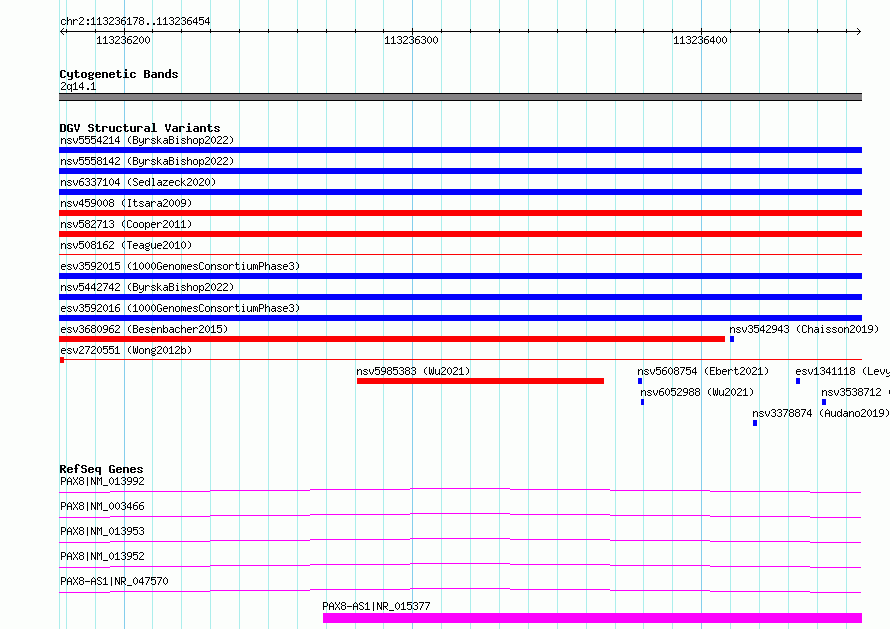Open nsv5608754 (Ebert2021) label
890x629 pixels.
click(703, 371)
